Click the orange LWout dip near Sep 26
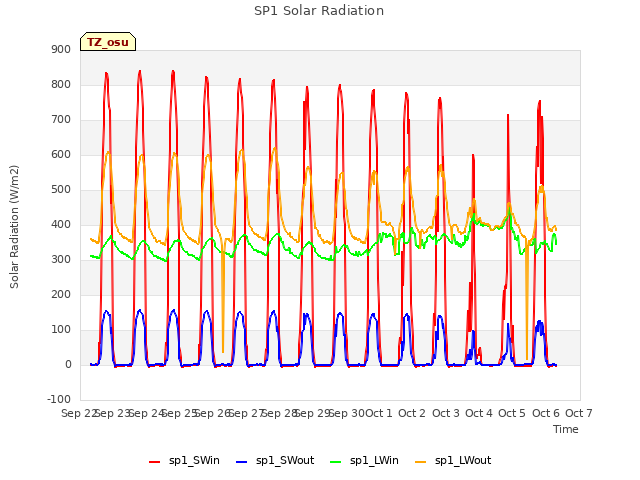This screenshot has height=480, width=640. point(223,298)
